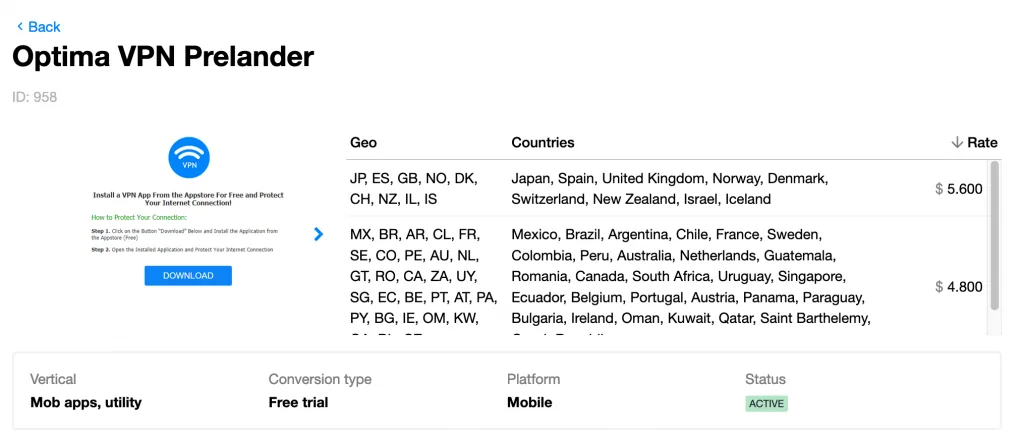Select the $4.800 rate value
Image resolution: width=1024 pixels, height=439 pixels.
[x=959, y=287]
